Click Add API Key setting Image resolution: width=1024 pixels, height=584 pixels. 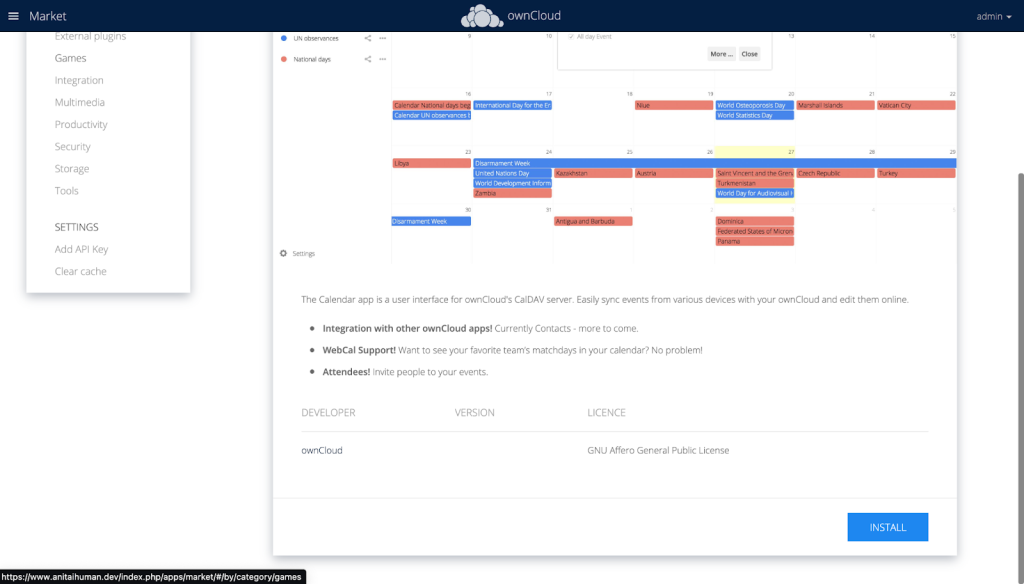point(82,250)
